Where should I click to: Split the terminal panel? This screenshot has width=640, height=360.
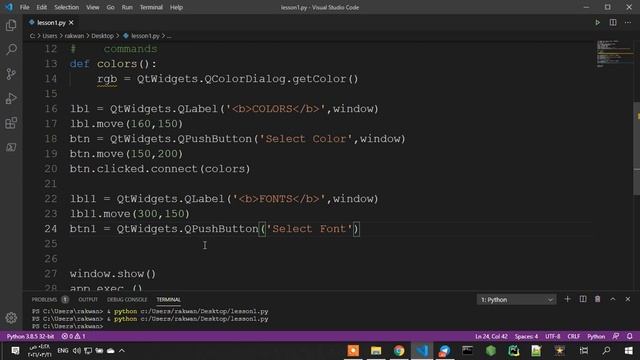(x=583, y=299)
